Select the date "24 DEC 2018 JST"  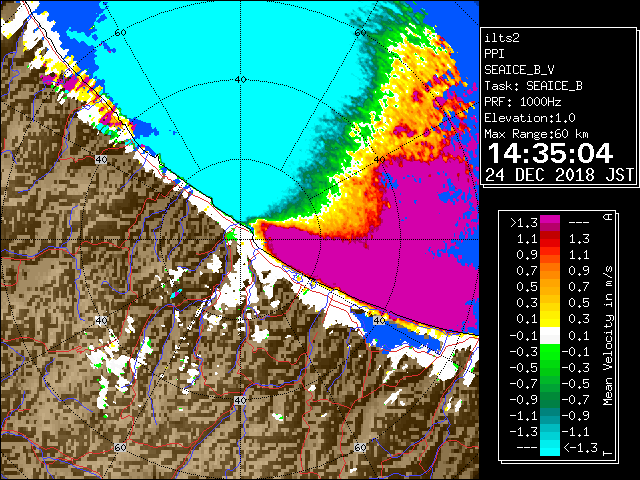click(x=560, y=175)
